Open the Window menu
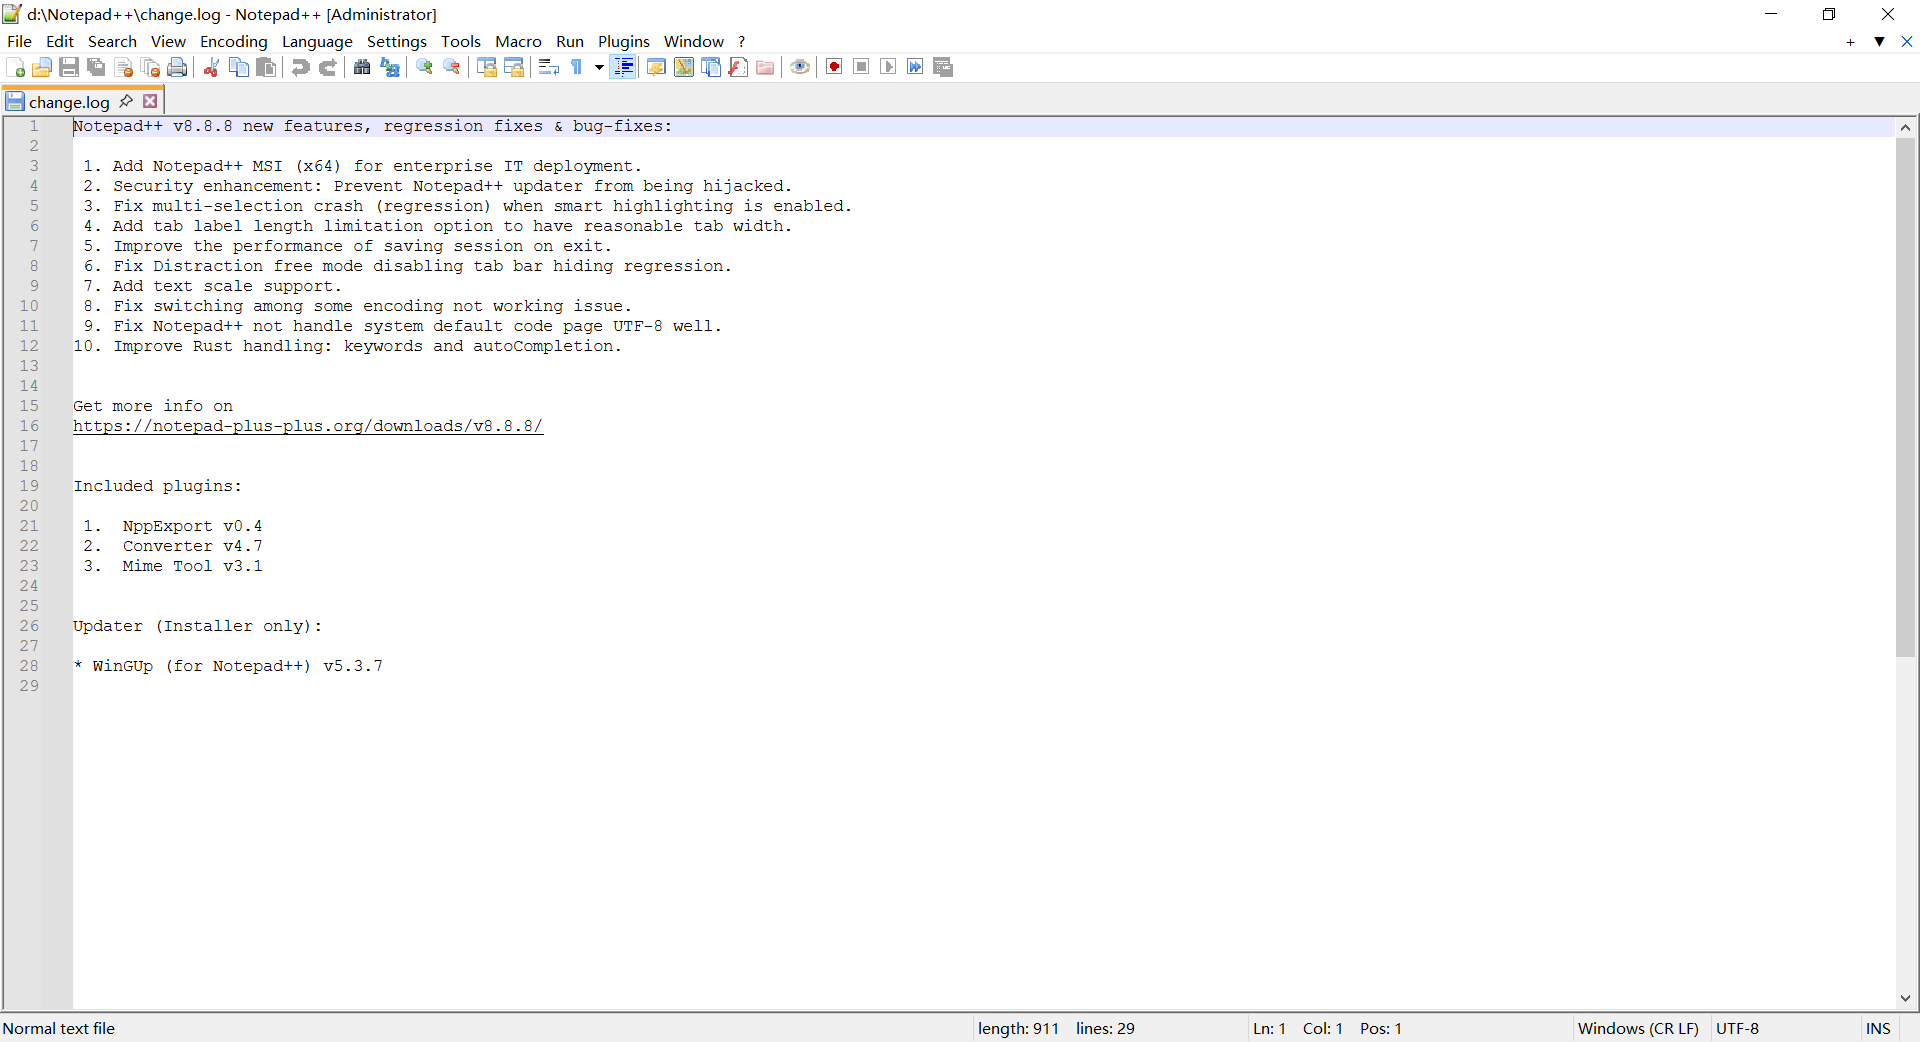Screen dimensions: 1920x1042 coord(694,41)
